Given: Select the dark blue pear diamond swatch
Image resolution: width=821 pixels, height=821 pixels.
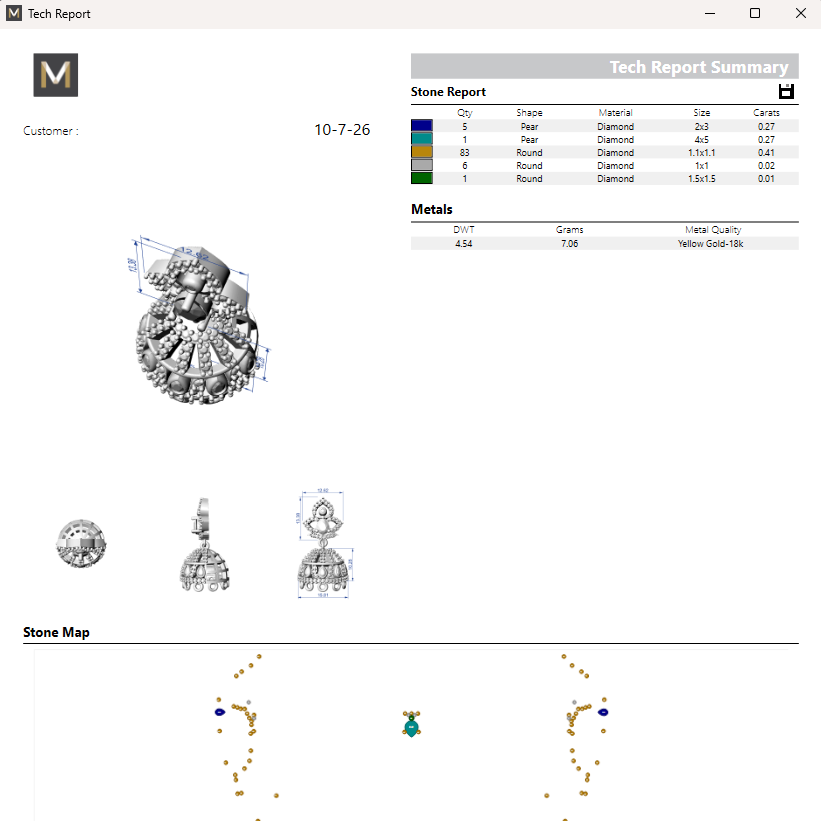Looking at the screenshot, I should pyautogui.click(x=421, y=126).
